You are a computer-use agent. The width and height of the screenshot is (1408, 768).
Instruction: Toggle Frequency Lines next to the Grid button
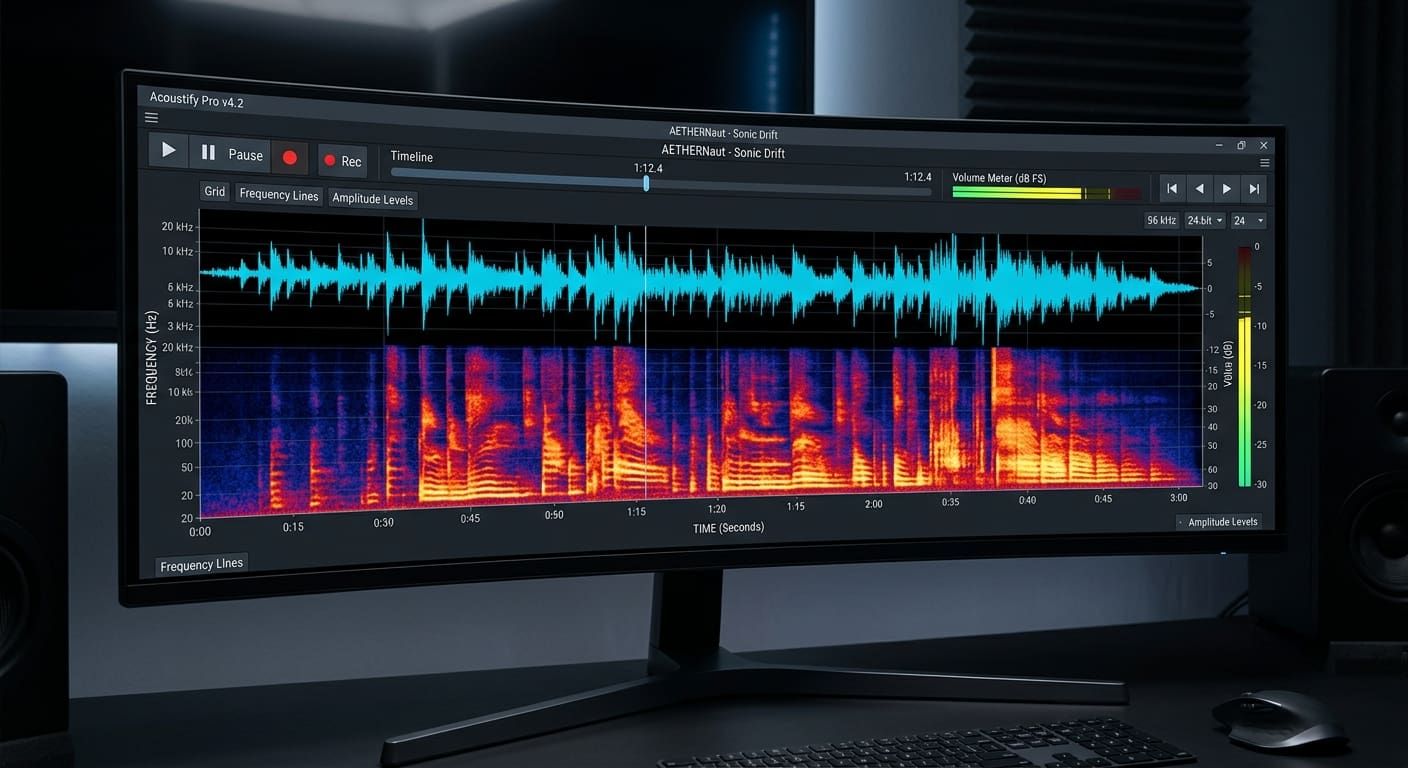point(279,195)
